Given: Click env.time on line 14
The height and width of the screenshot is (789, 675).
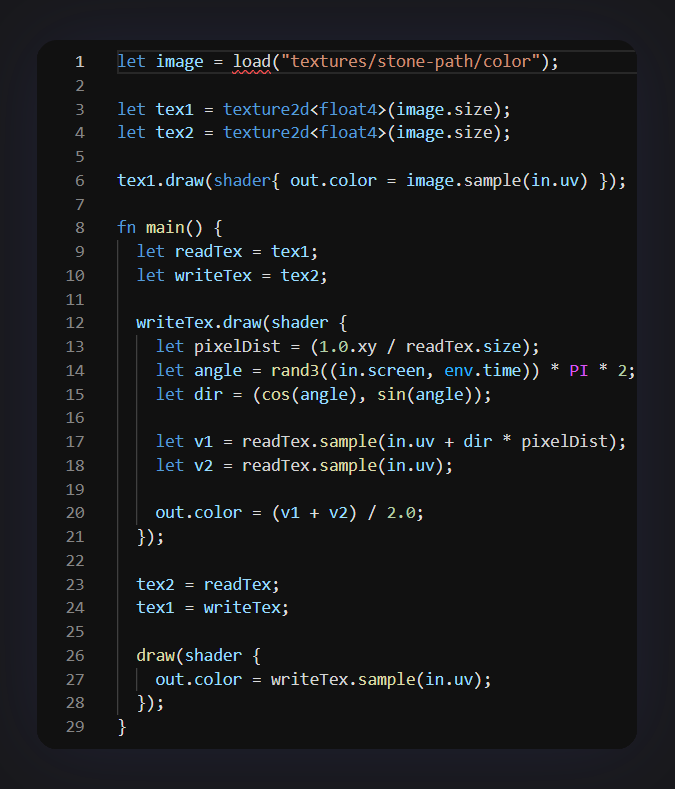Looking at the screenshot, I should [x=482, y=371].
